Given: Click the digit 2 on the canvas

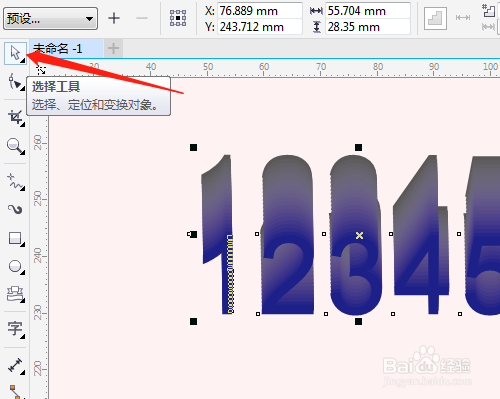Looking at the screenshot, I should click(x=287, y=234).
